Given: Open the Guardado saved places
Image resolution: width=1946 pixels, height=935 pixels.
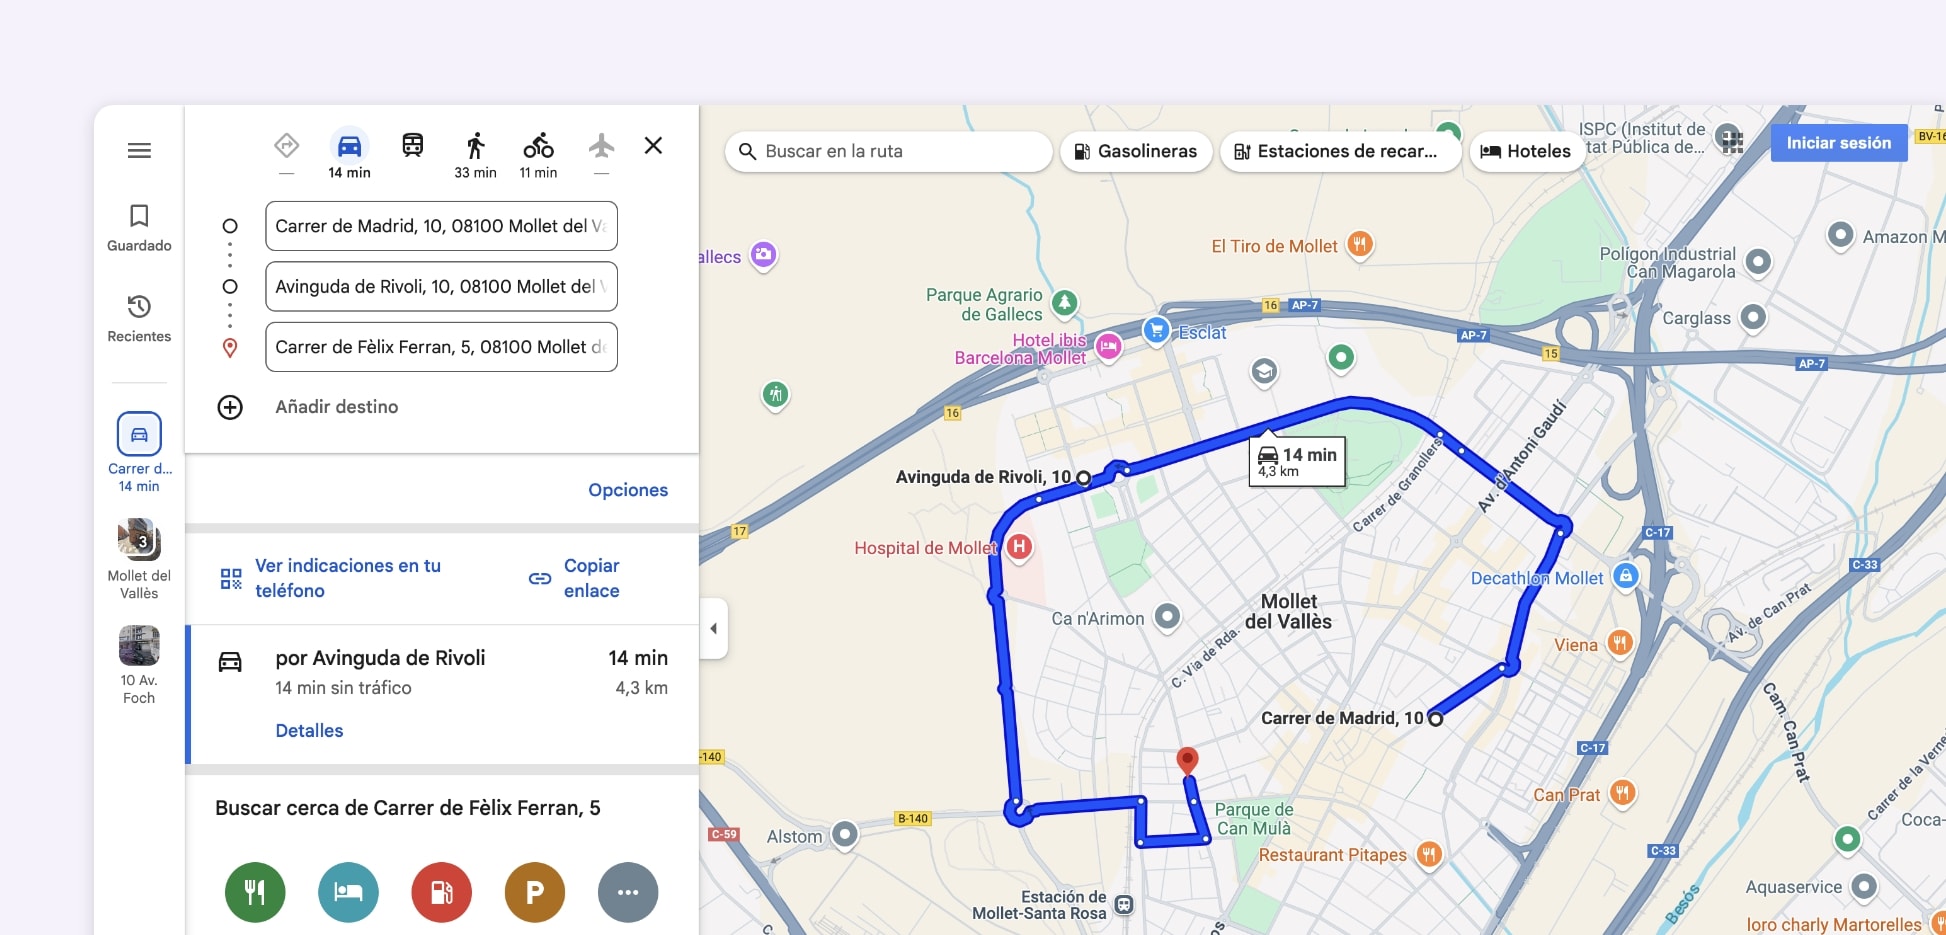Looking at the screenshot, I should pyautogui.click(x=139, y=227).
